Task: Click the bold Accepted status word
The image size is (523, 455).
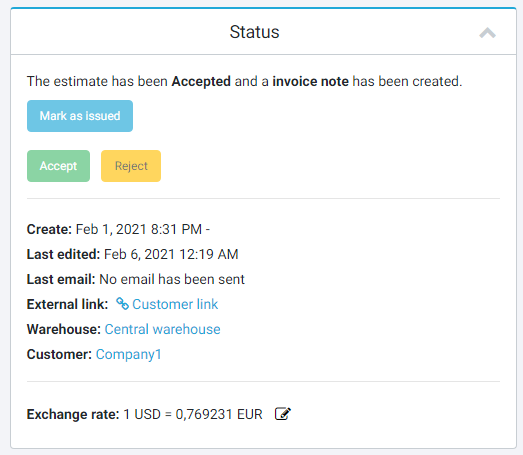Action: [201, 81]
